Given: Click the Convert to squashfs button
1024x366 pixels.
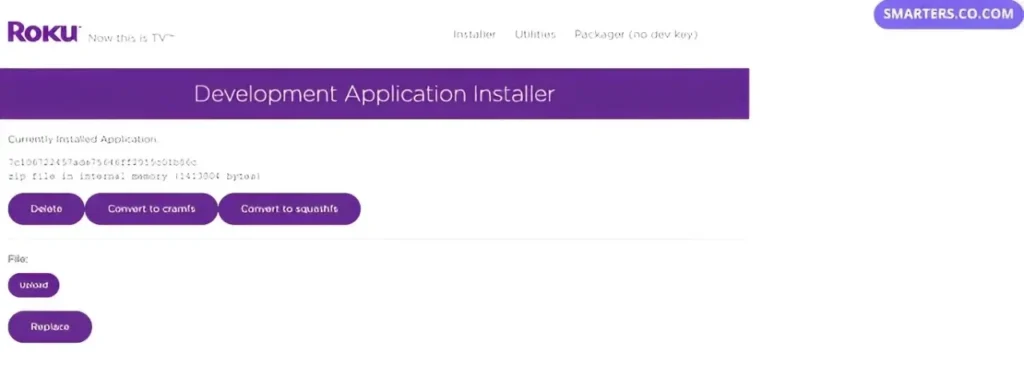Looking at the screenshot, I should tap(289, 209).
